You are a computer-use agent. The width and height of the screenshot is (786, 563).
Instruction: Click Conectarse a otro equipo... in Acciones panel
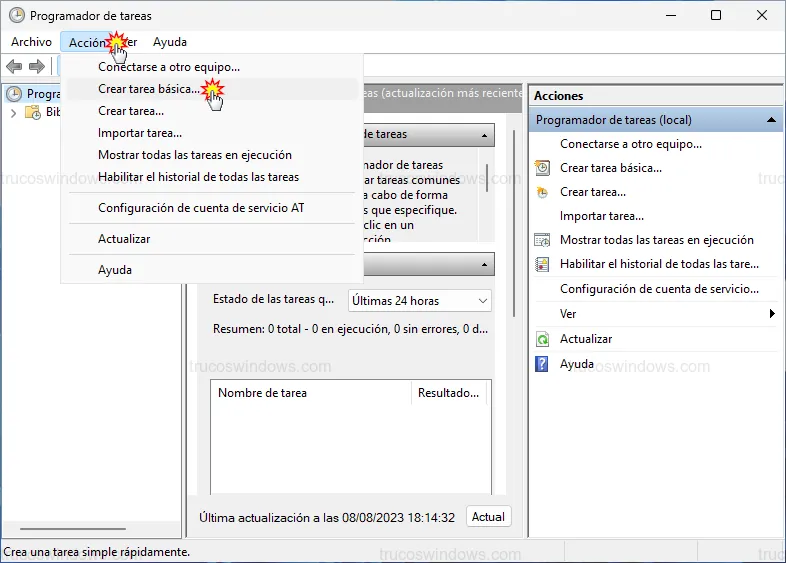(x=630, y=144)
